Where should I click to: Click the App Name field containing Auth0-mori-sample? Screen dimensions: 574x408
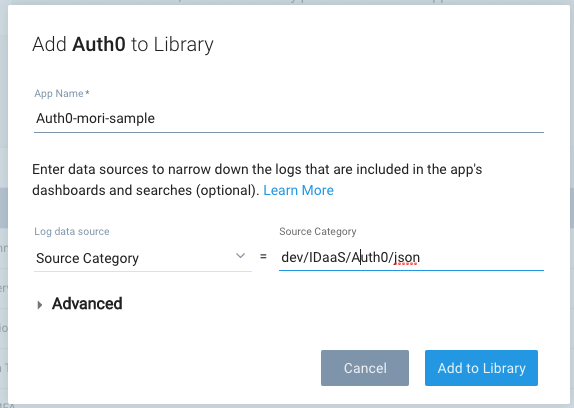289,119
